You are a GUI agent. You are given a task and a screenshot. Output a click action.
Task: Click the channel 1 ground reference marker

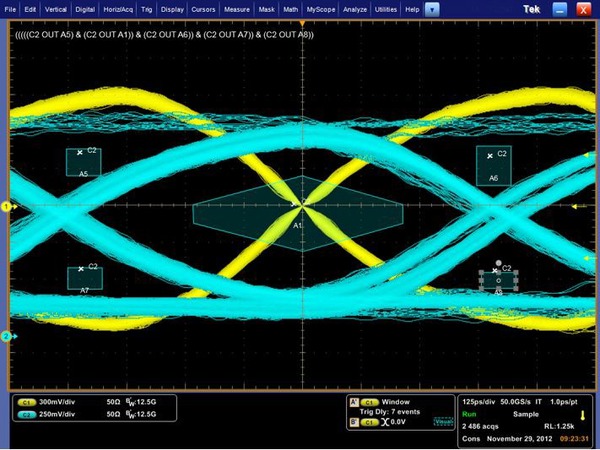6,206
